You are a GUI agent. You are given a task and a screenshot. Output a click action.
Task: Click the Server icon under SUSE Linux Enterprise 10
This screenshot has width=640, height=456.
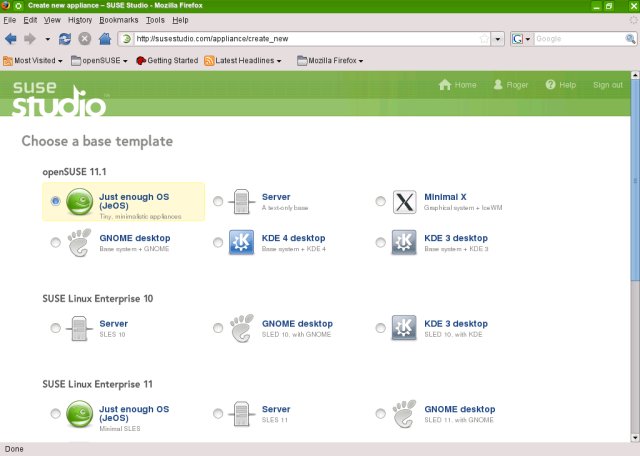click(79, 328)
